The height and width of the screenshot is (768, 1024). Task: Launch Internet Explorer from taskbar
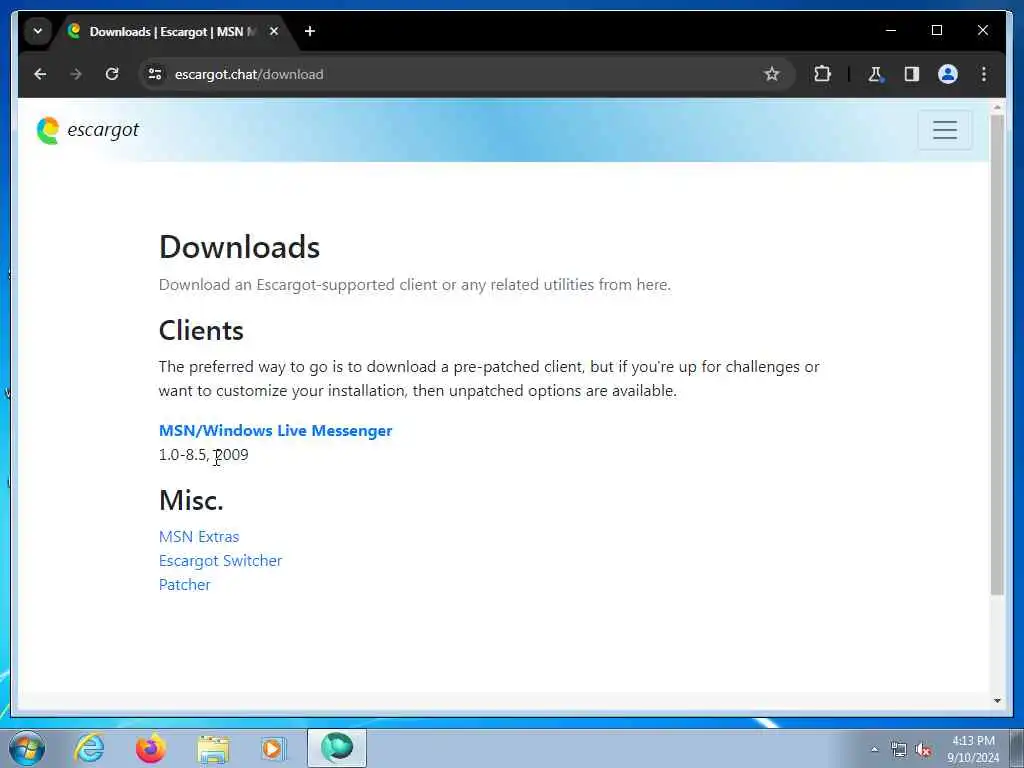(x=89, y=748)
